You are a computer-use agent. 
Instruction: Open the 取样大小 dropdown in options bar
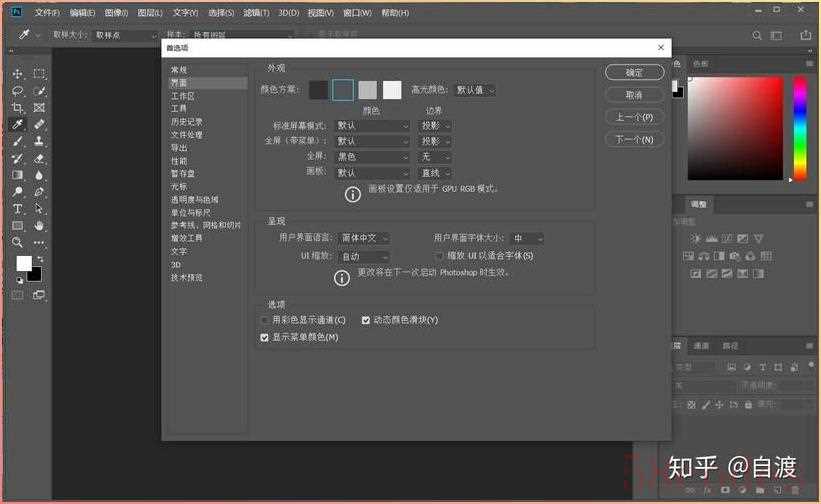[x=126, y=35]
